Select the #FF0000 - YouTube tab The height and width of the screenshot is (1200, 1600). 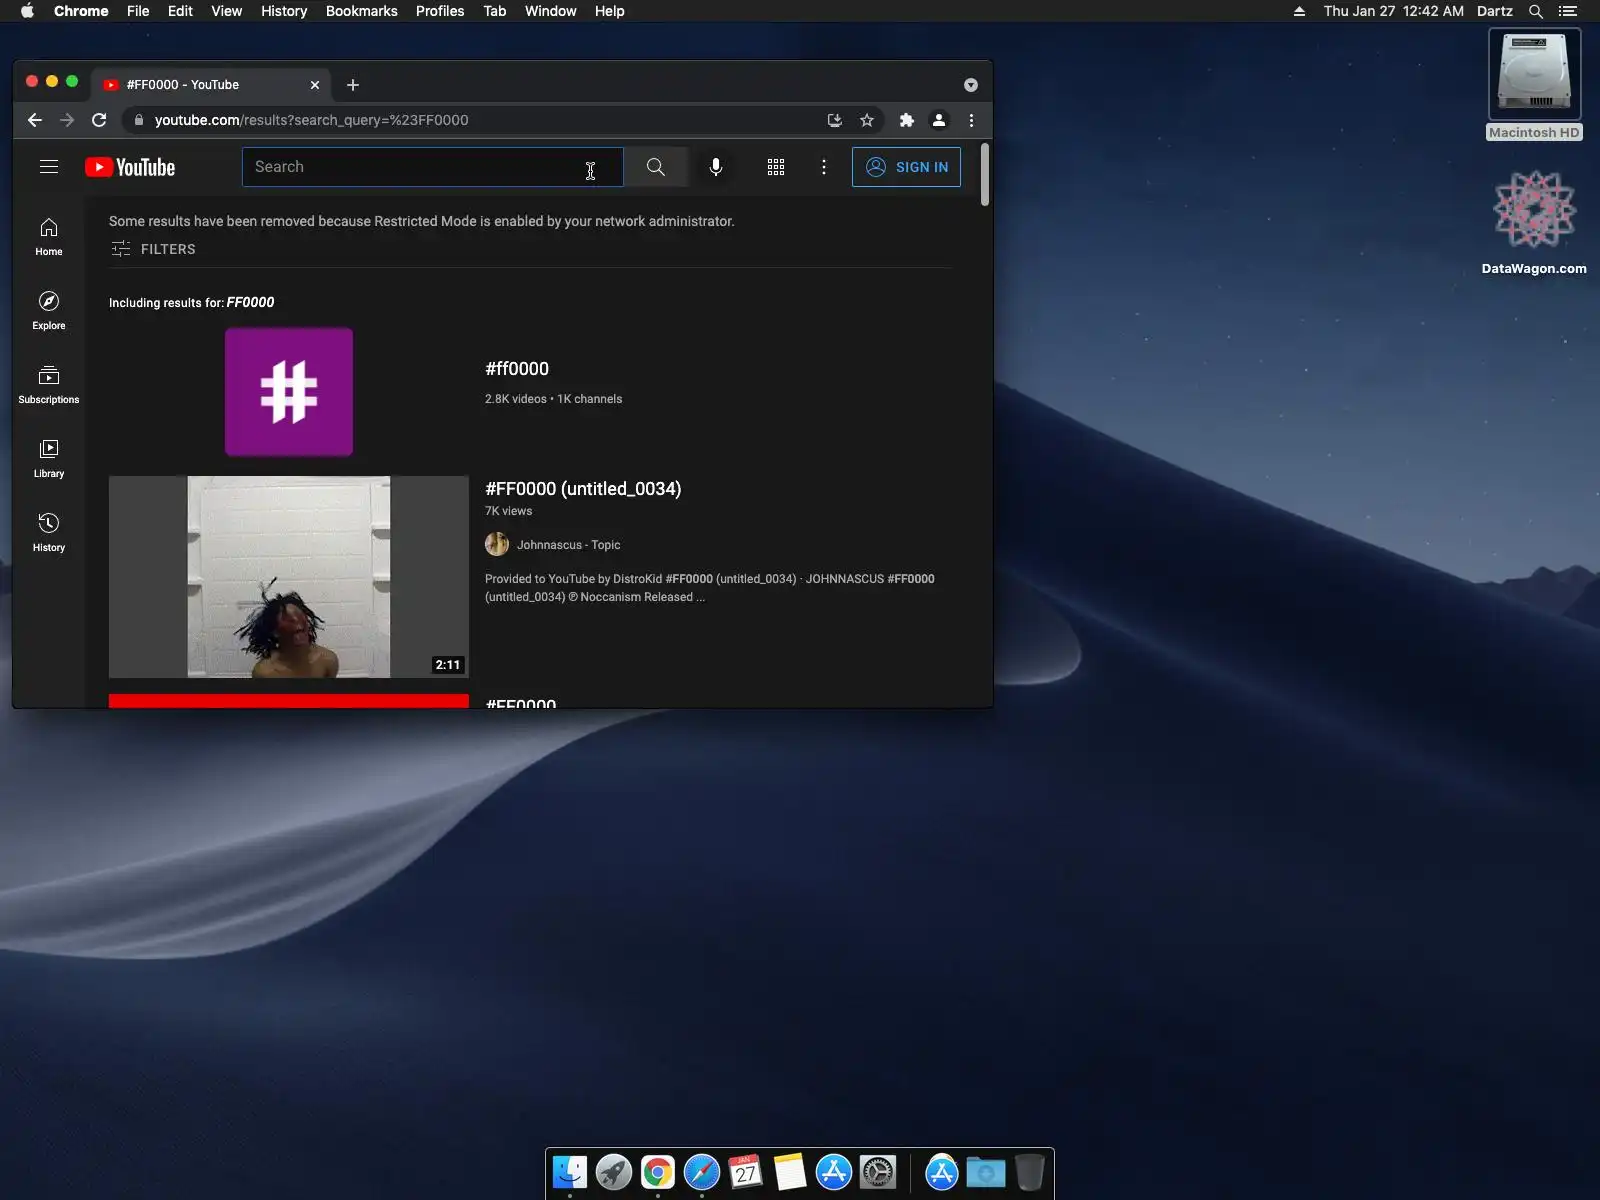pos(211,85)
